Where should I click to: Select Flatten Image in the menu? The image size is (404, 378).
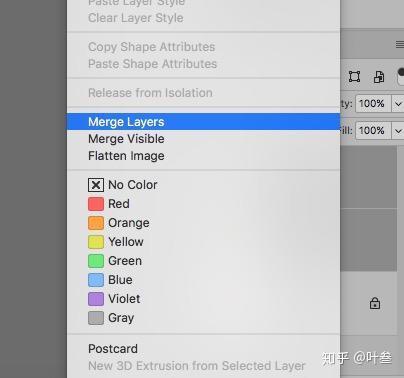pos(126,156)
